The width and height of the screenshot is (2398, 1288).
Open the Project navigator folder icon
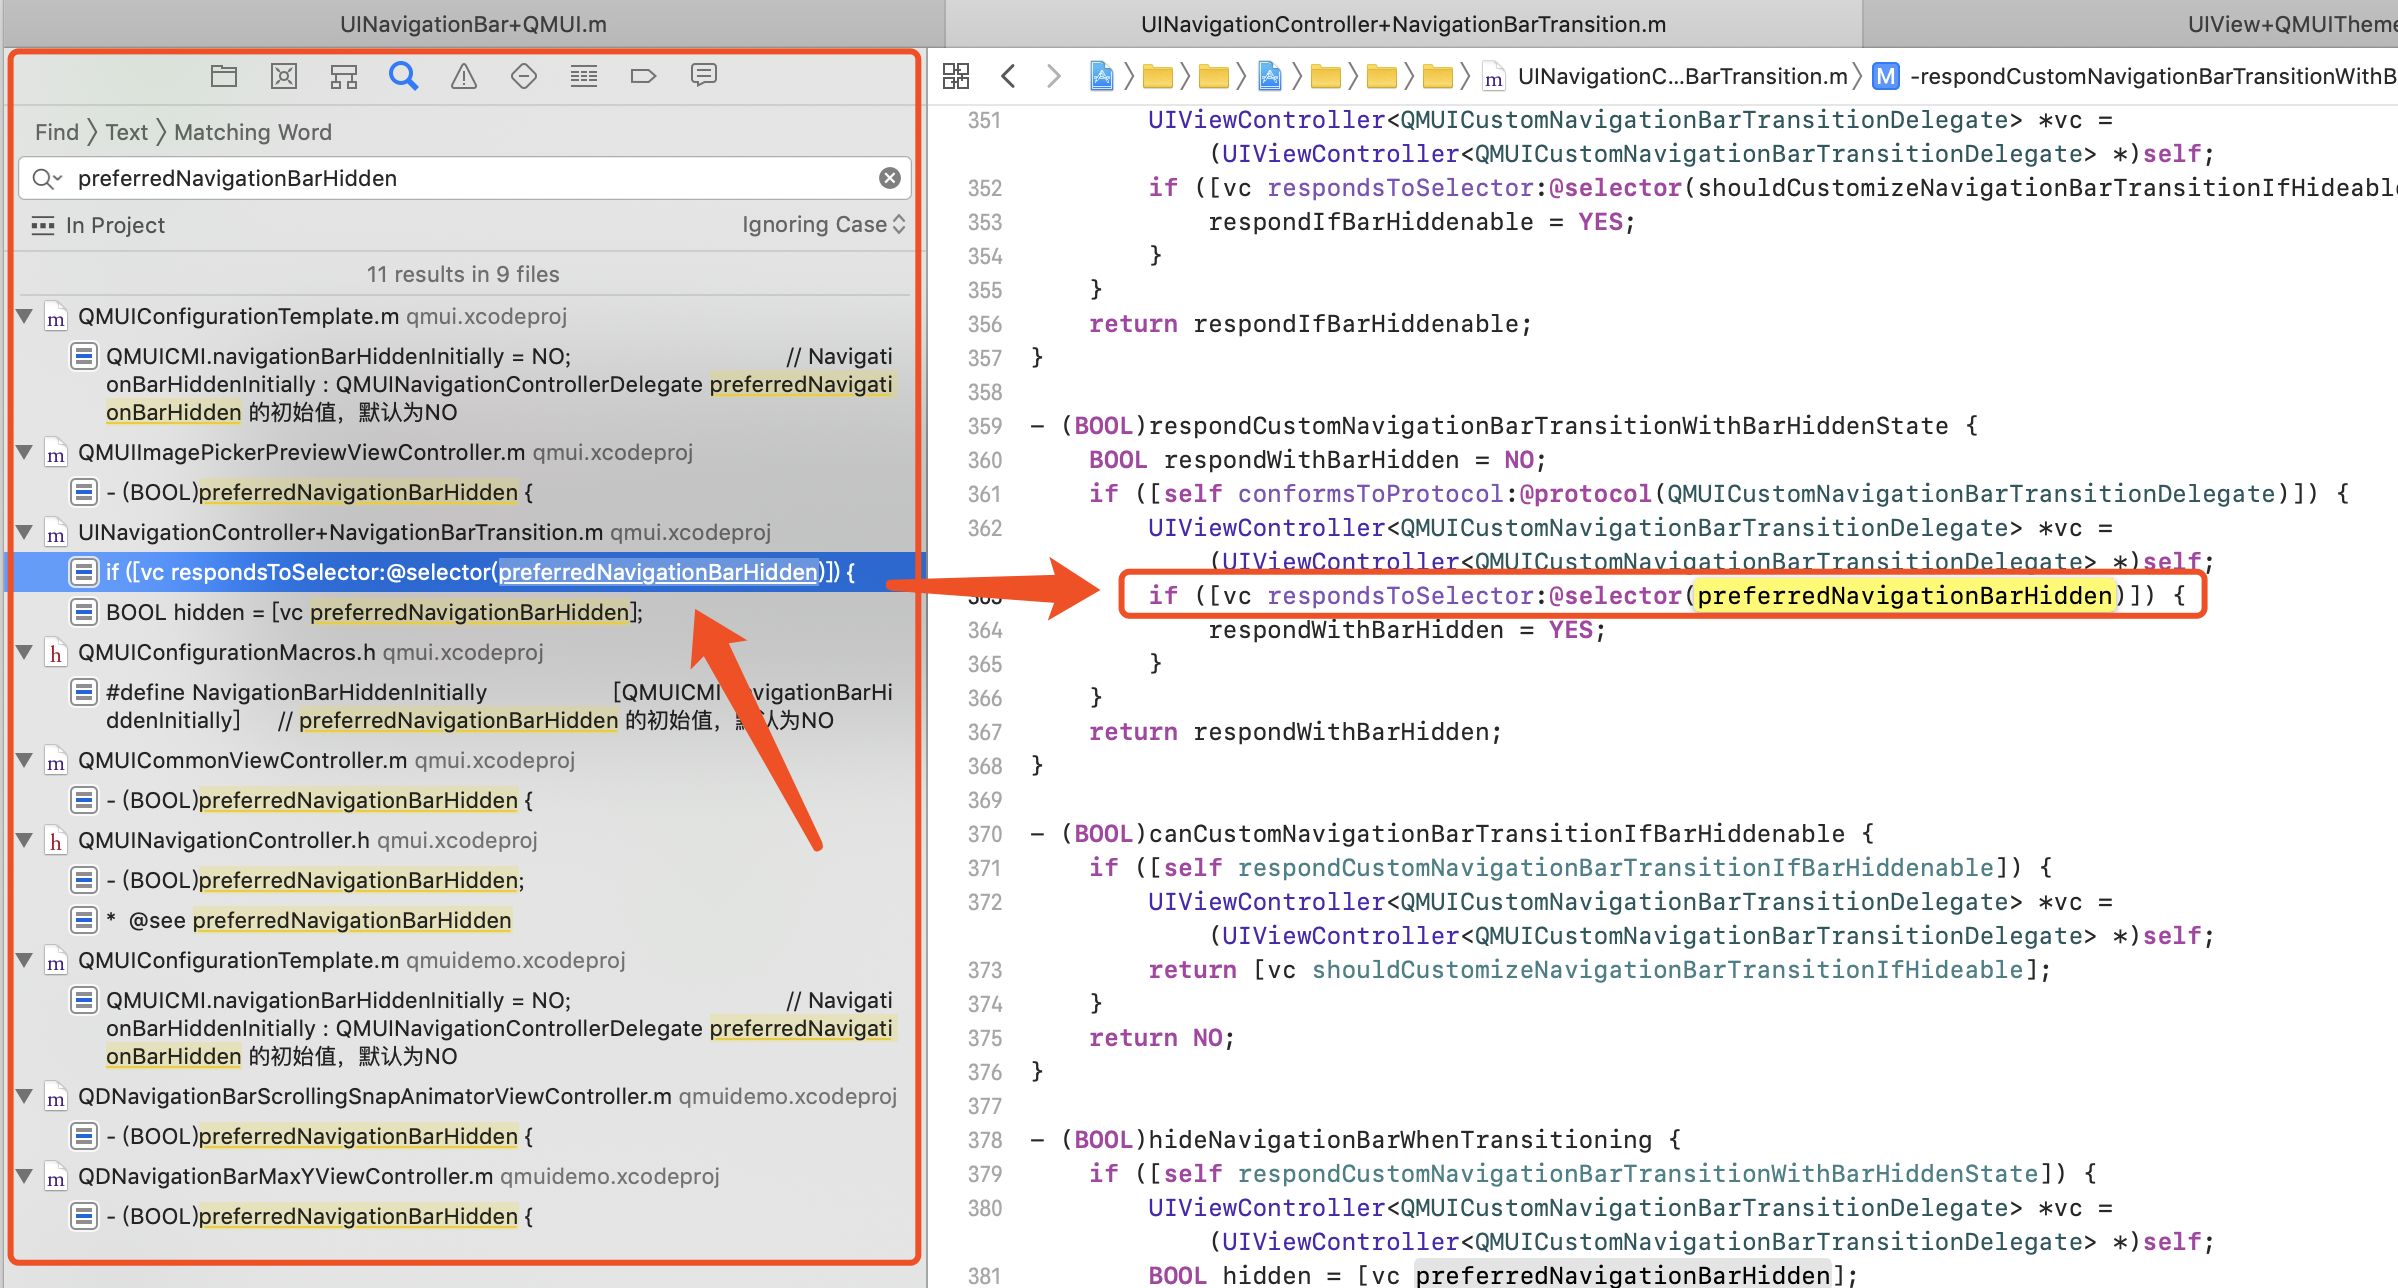(x=224, y=75)
